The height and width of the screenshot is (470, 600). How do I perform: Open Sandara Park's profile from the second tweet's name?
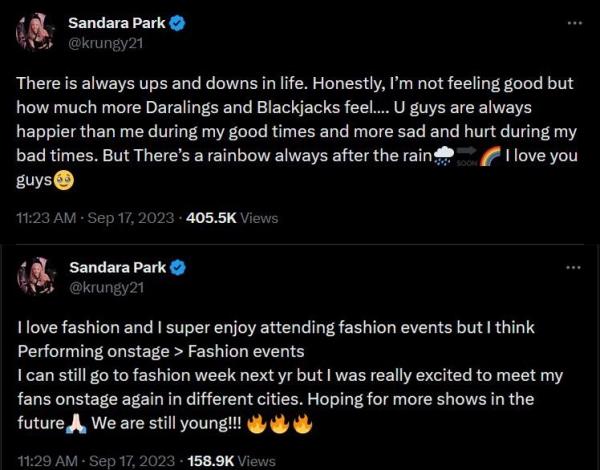point(117,267)
